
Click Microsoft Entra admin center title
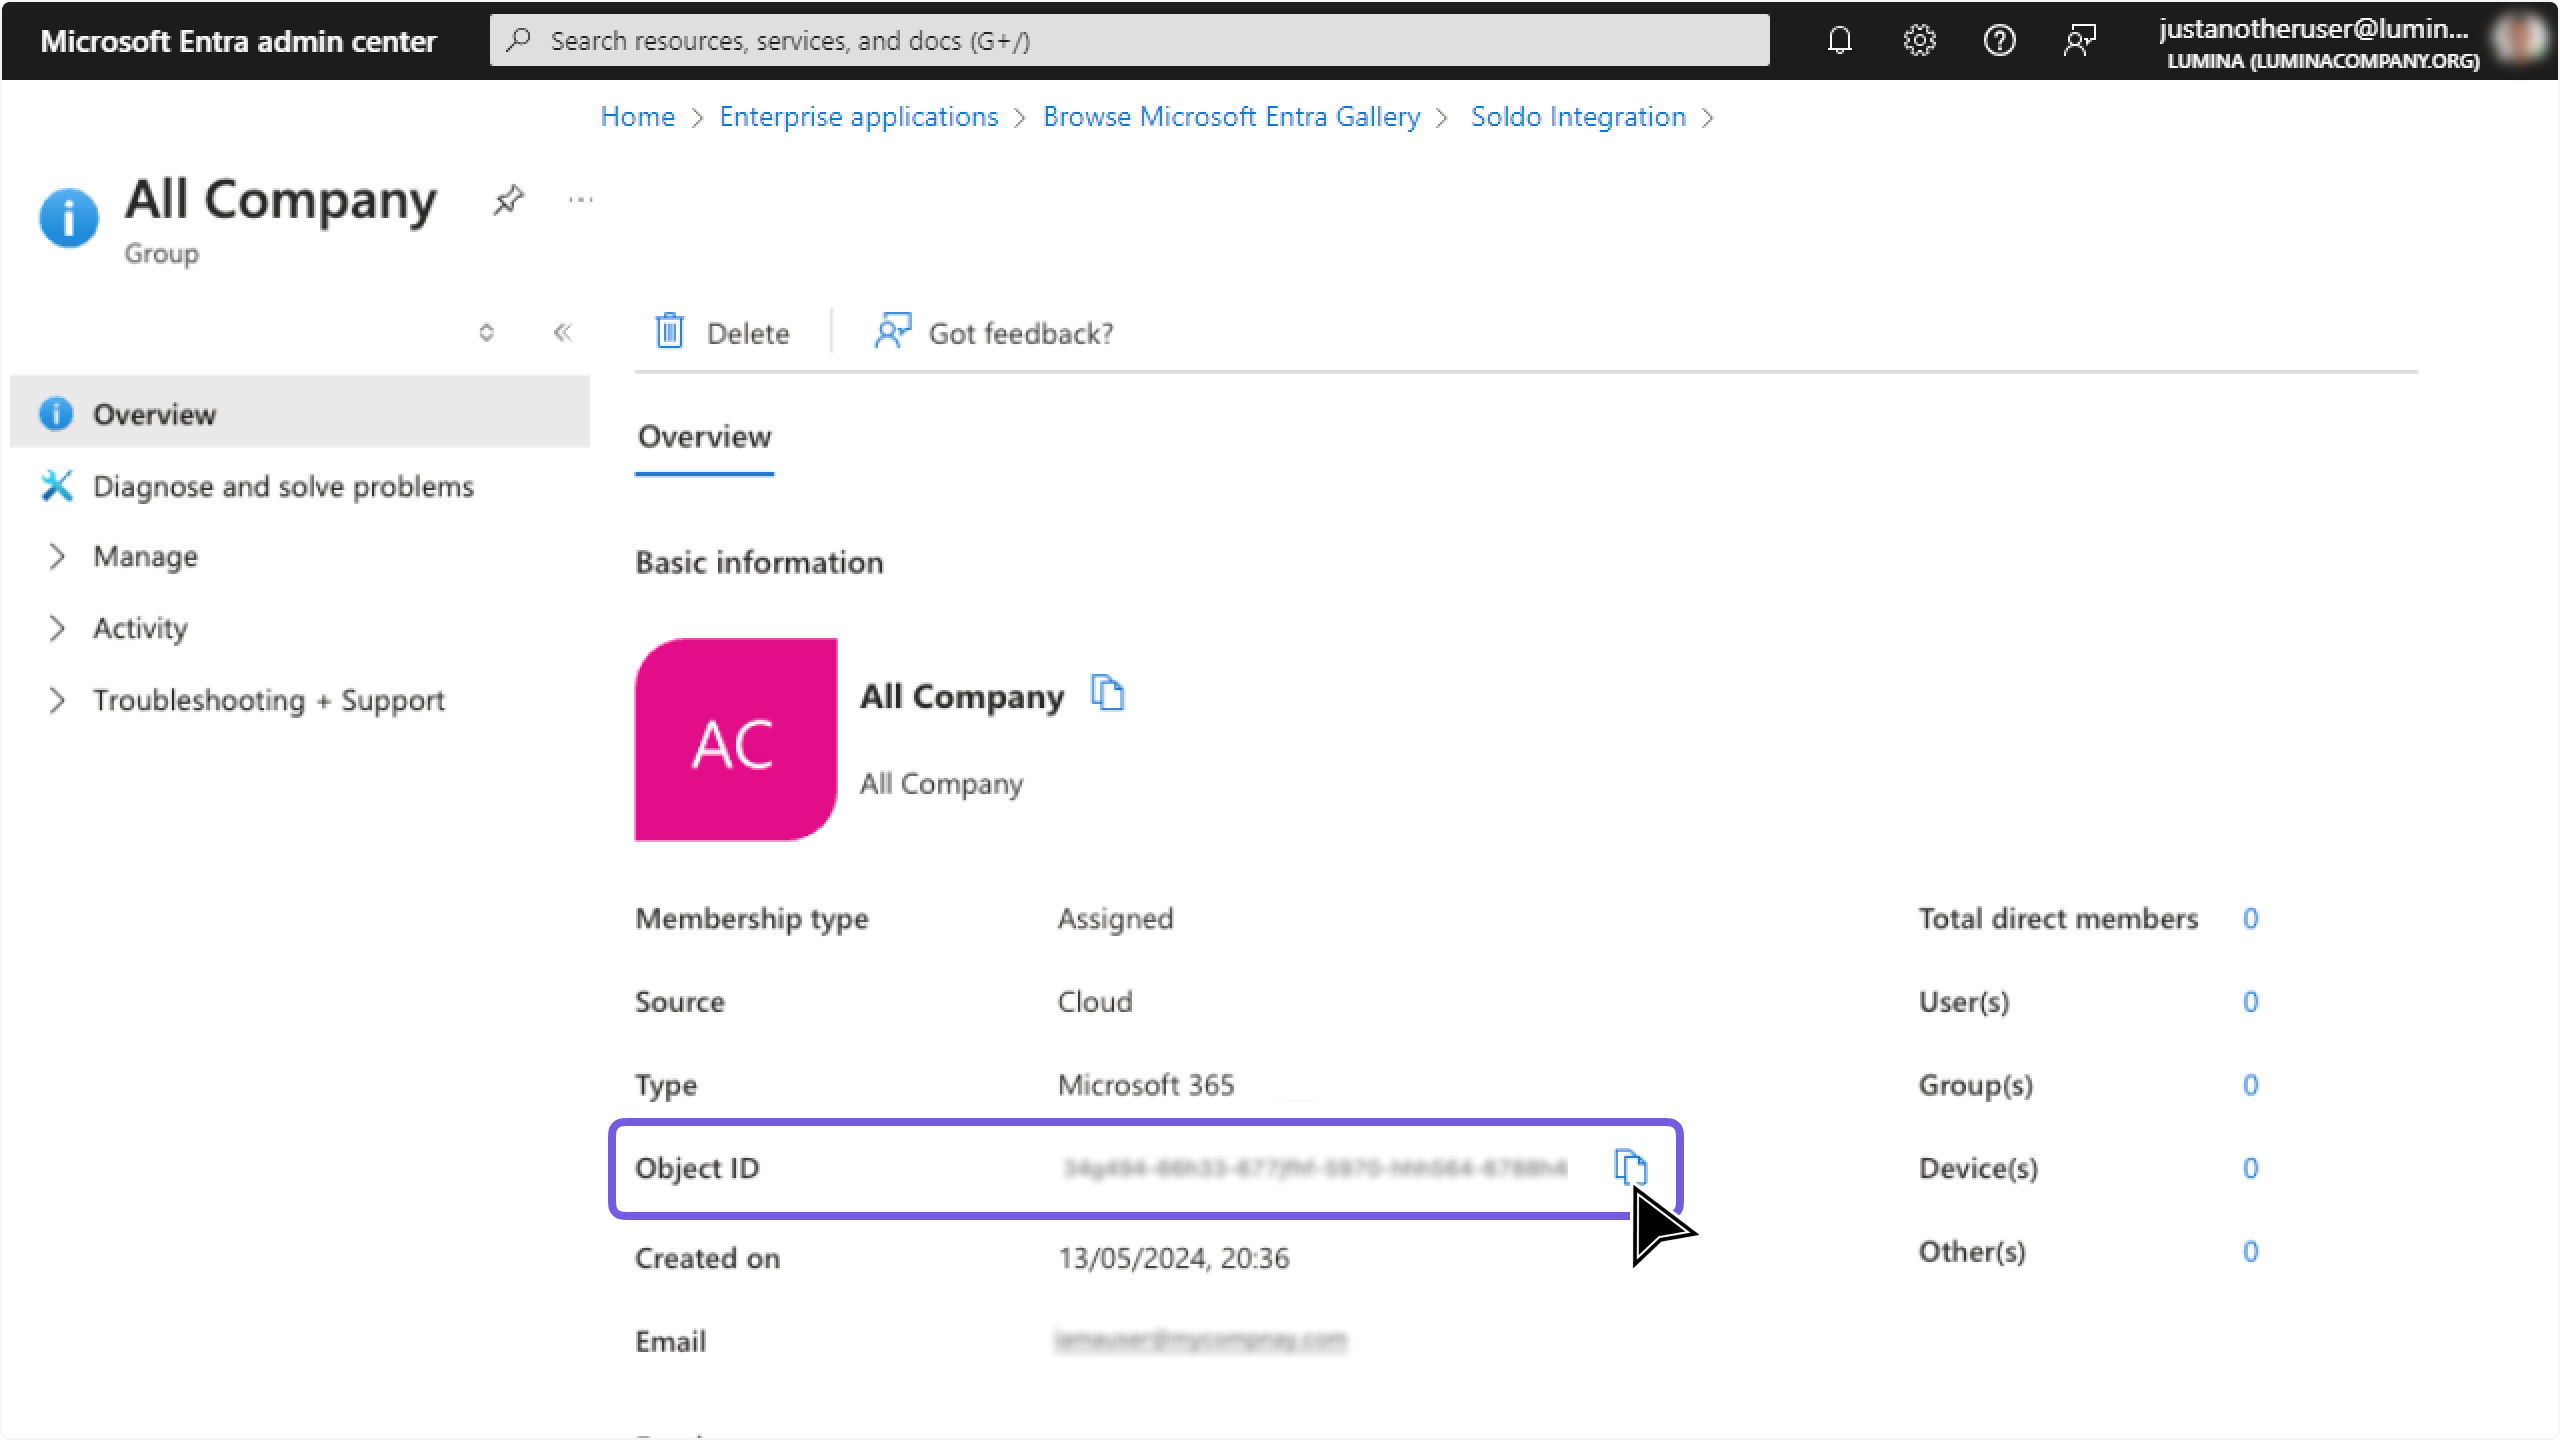[x=238, y=41]
